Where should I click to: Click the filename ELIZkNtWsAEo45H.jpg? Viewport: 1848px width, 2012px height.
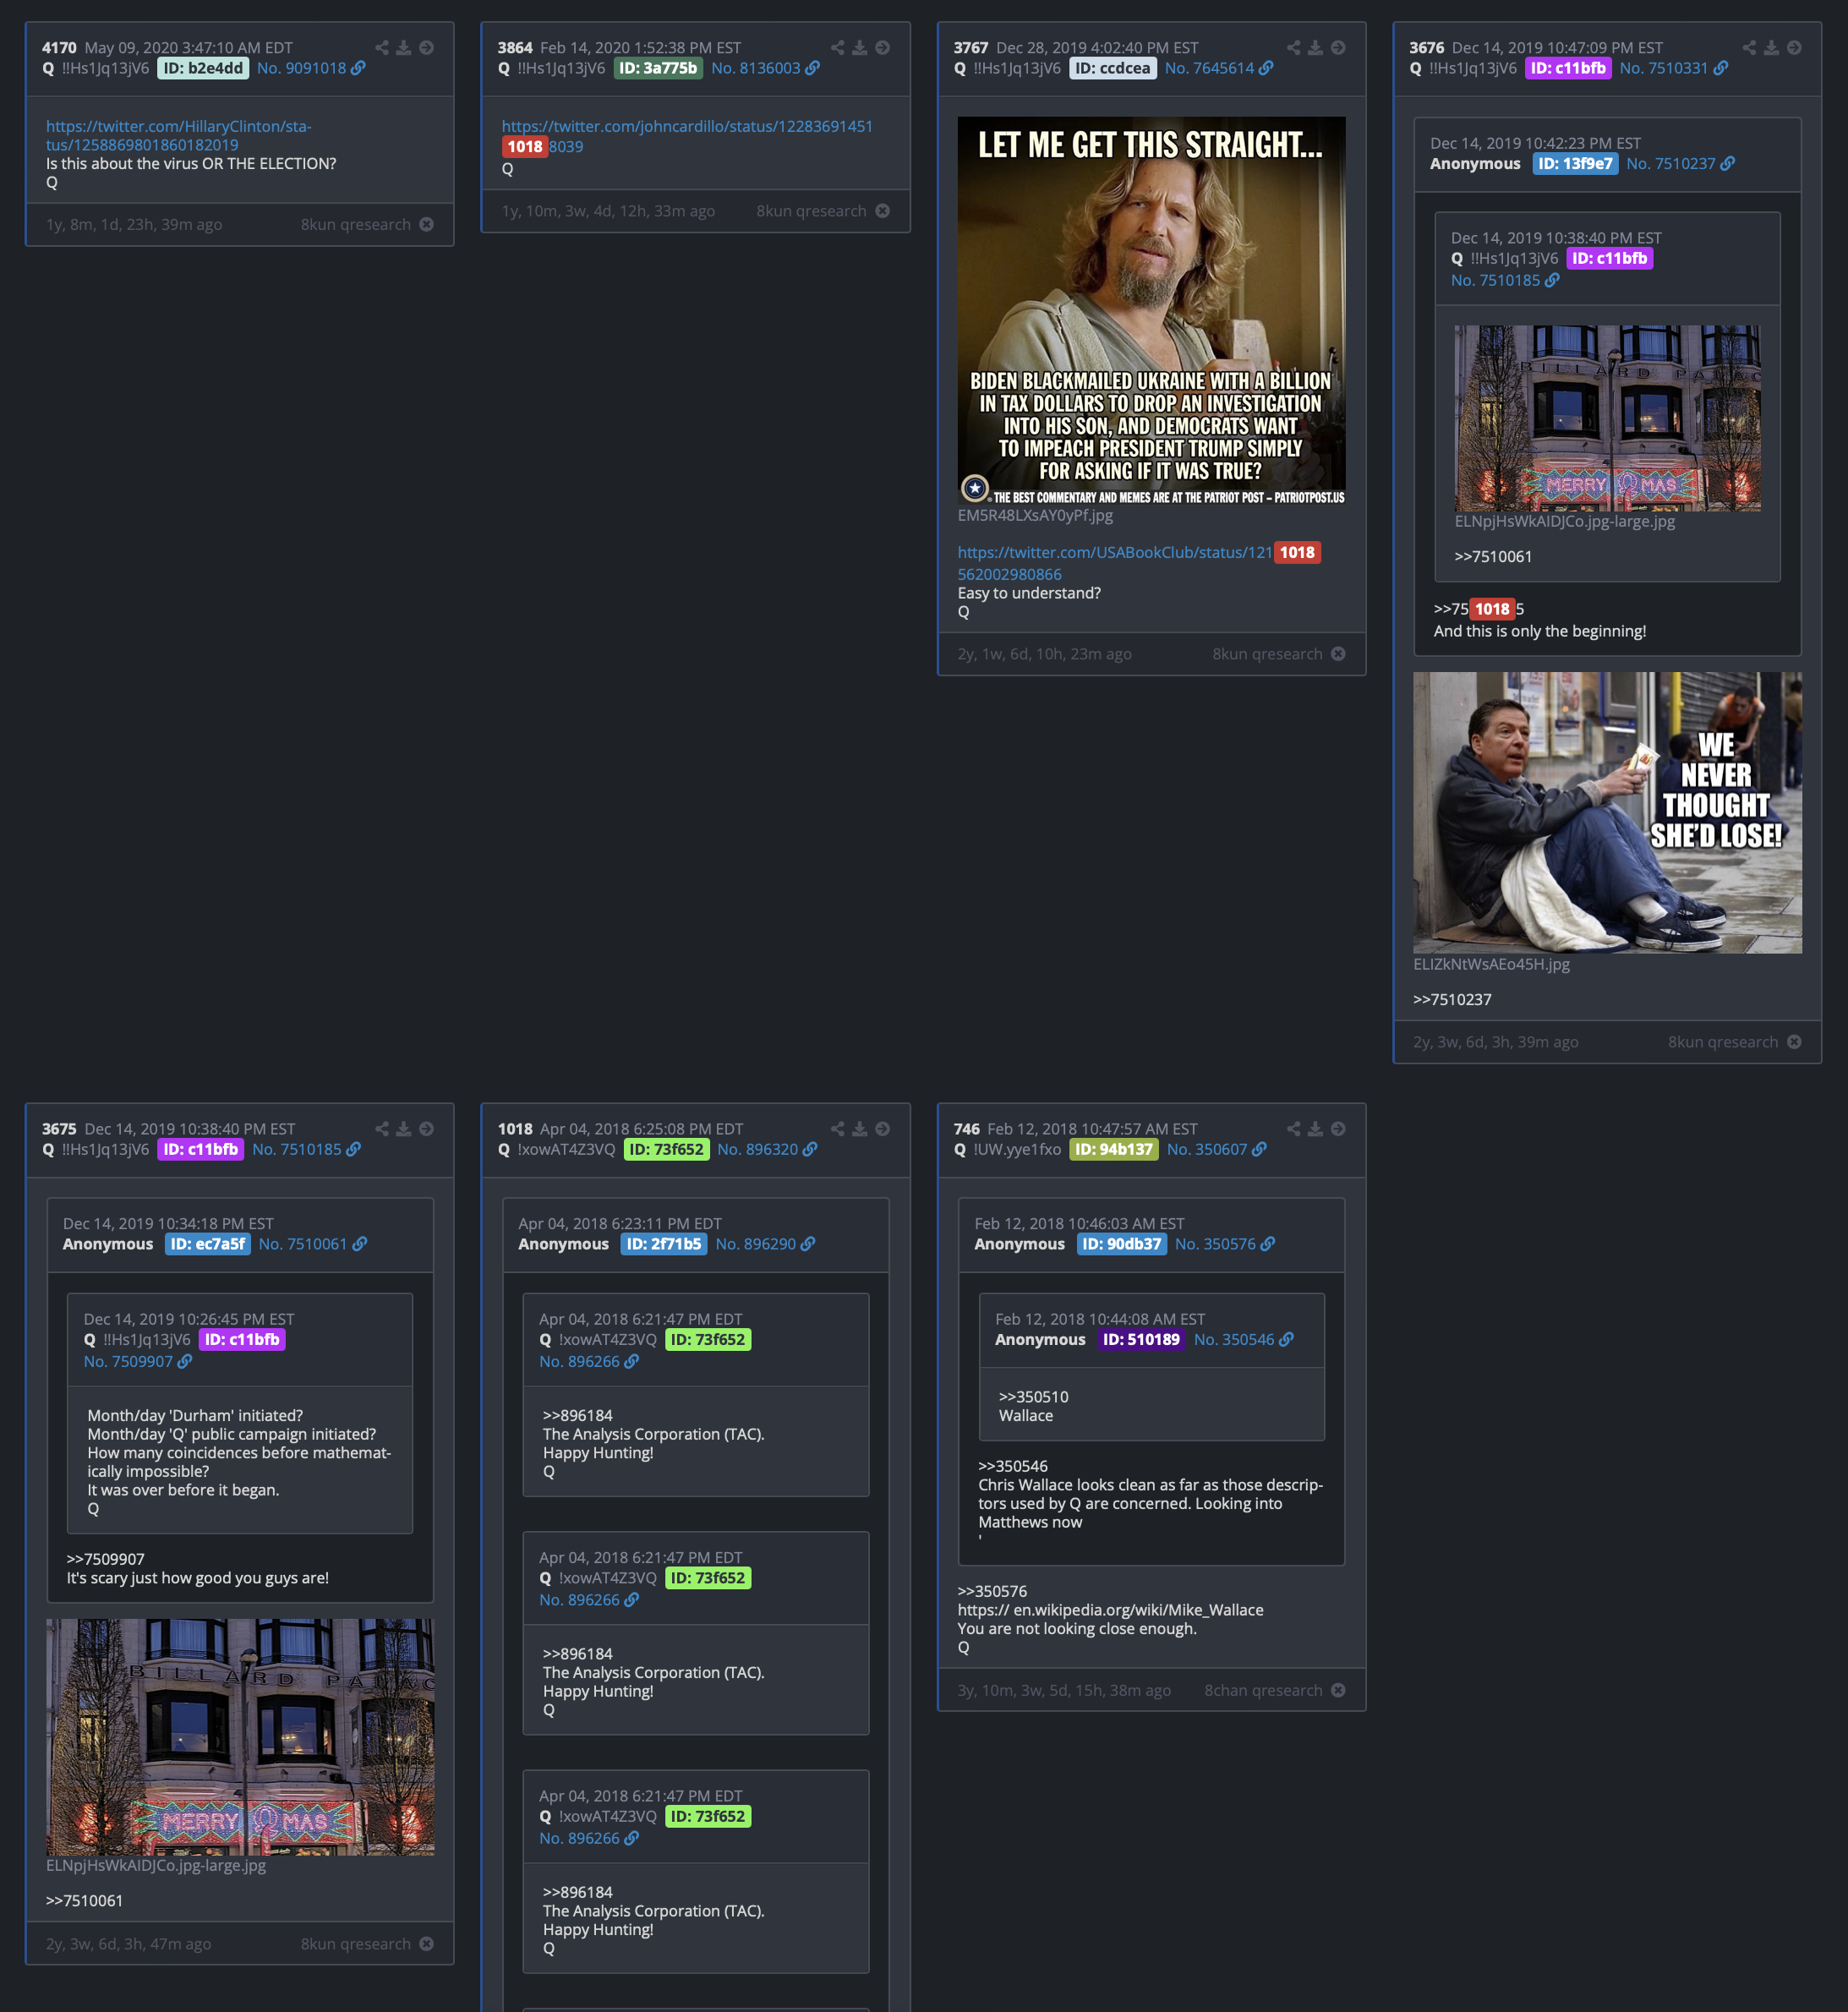coord(1491,964)
